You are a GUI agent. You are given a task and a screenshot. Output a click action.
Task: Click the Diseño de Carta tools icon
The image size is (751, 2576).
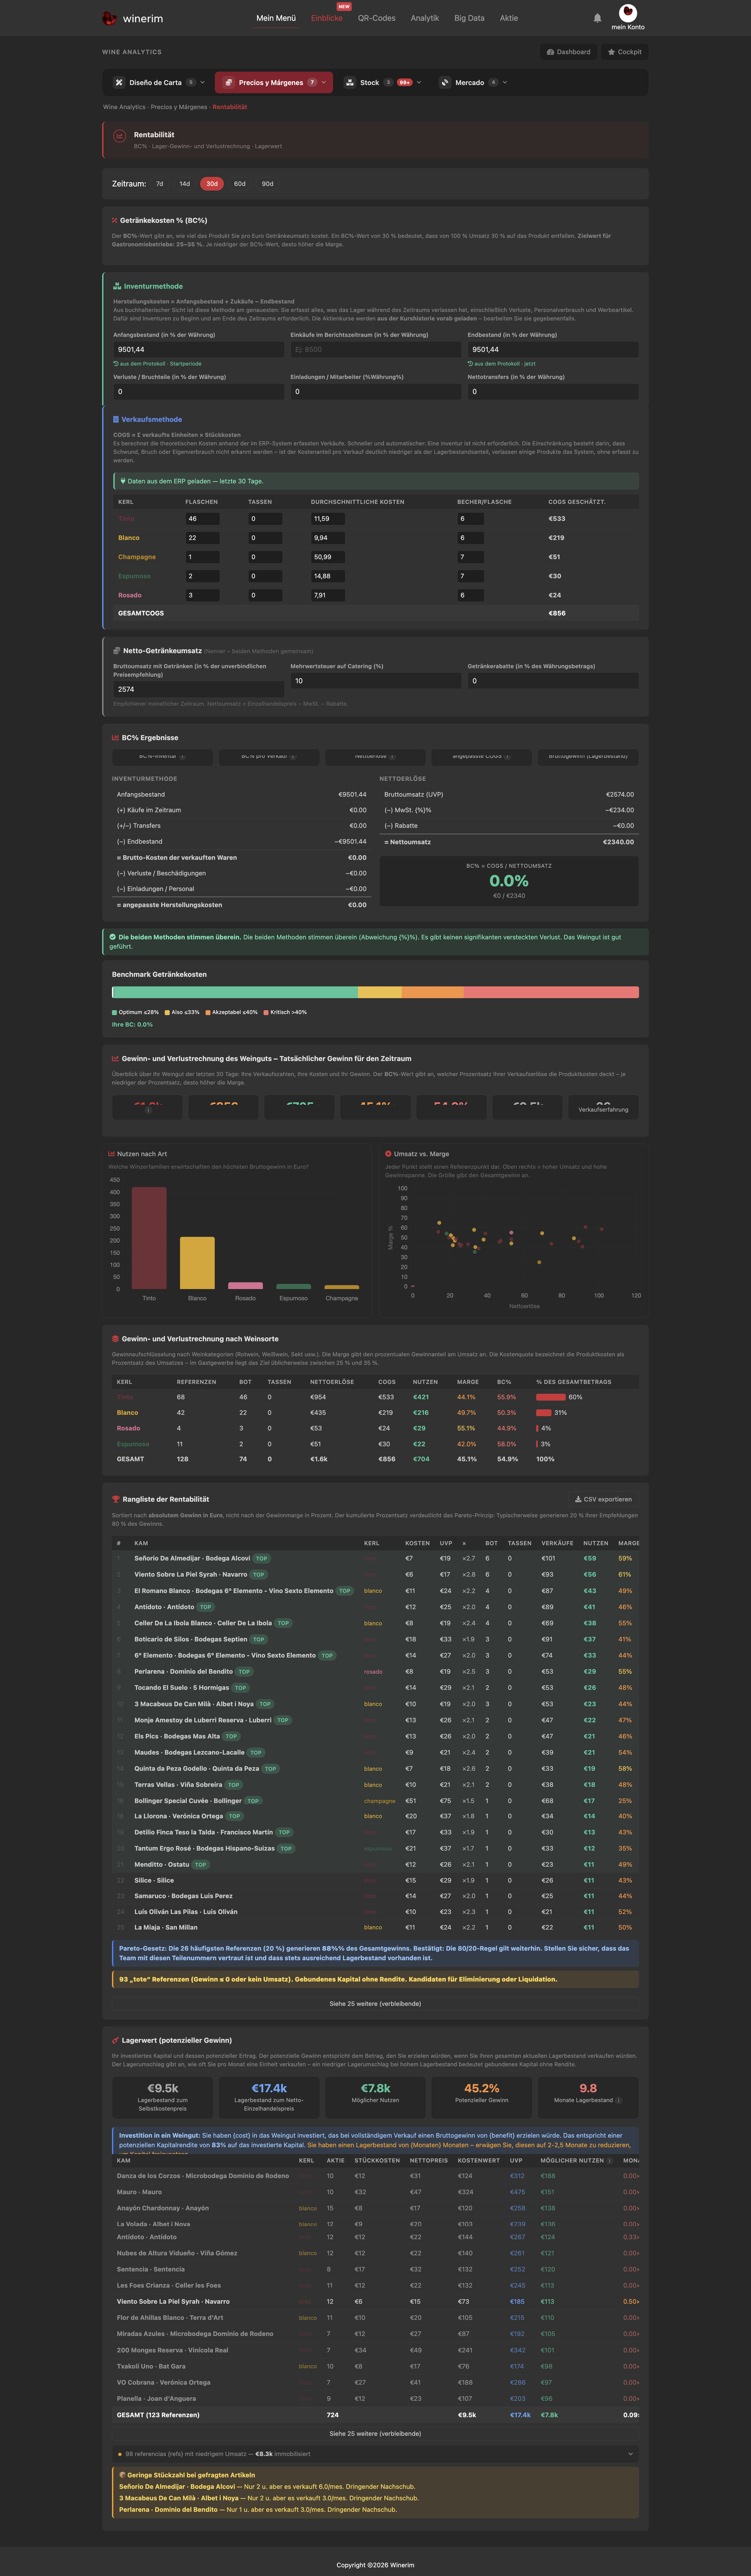(119, 83)
